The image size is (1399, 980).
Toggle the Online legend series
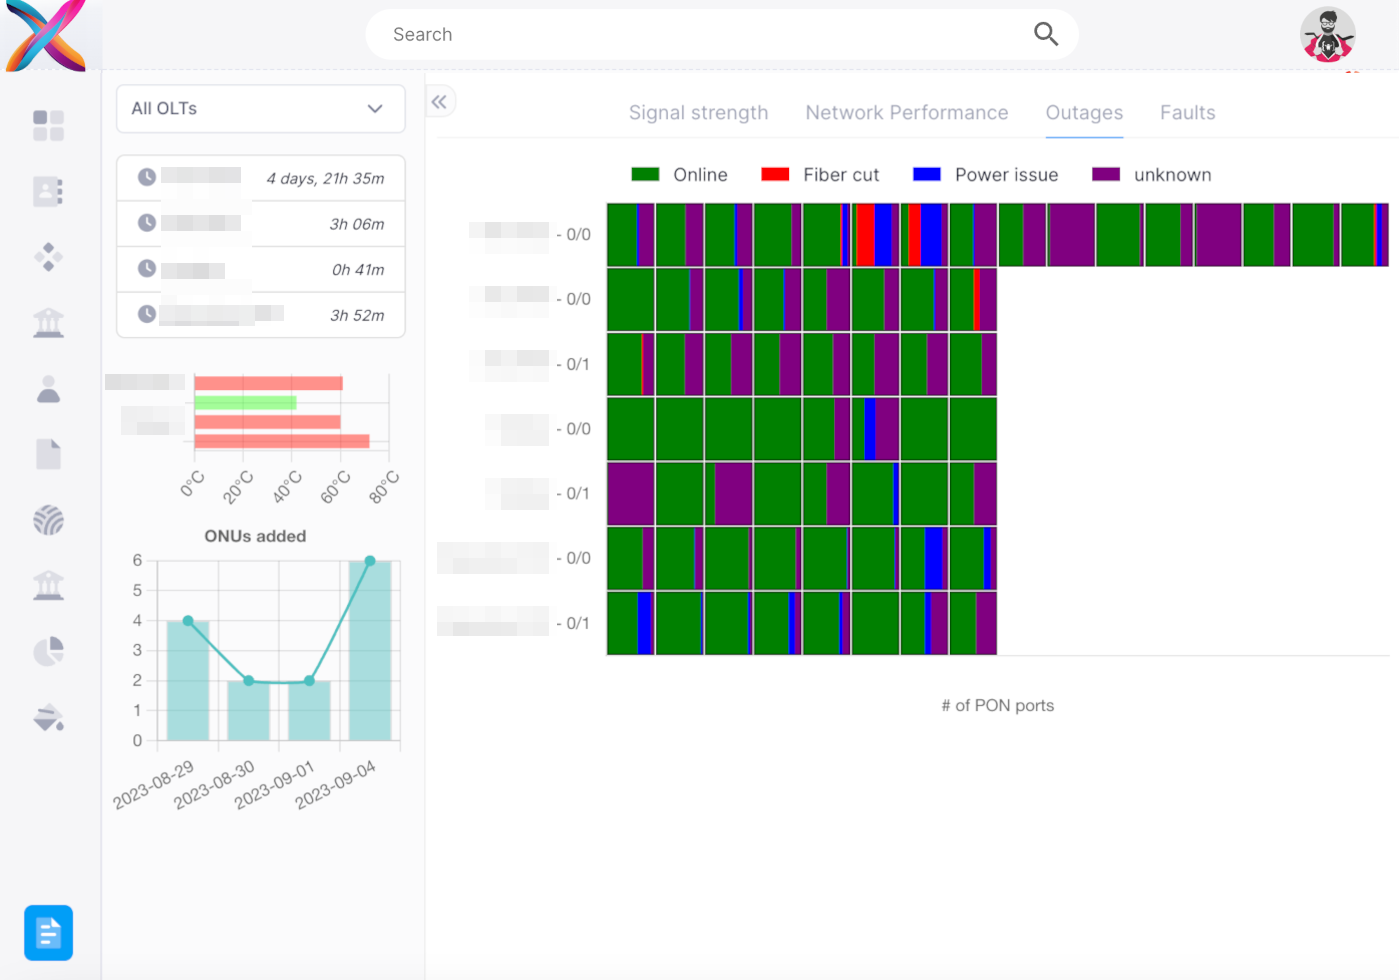(680, 175)
